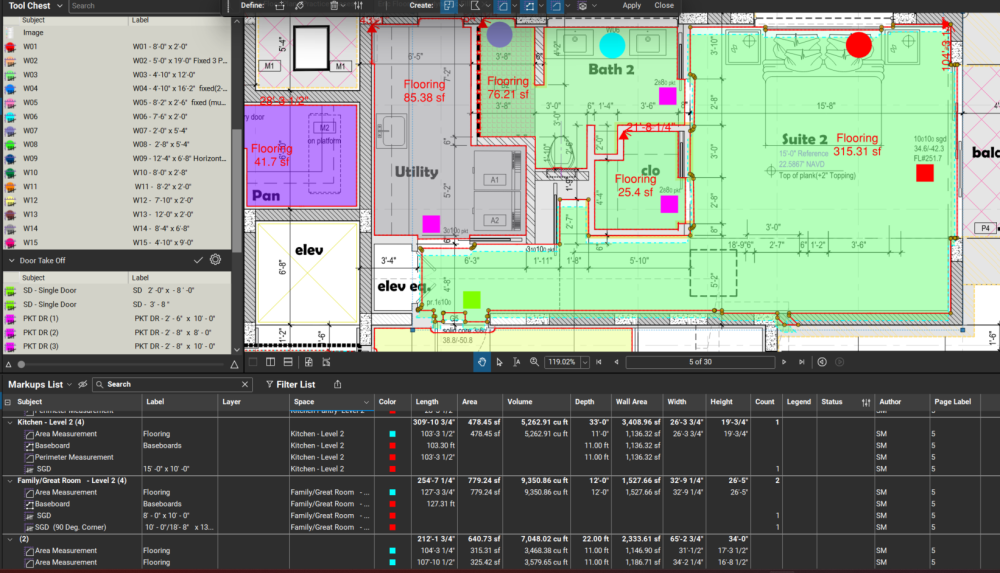Activate the Zoom magnifier tool

(534, 362)
